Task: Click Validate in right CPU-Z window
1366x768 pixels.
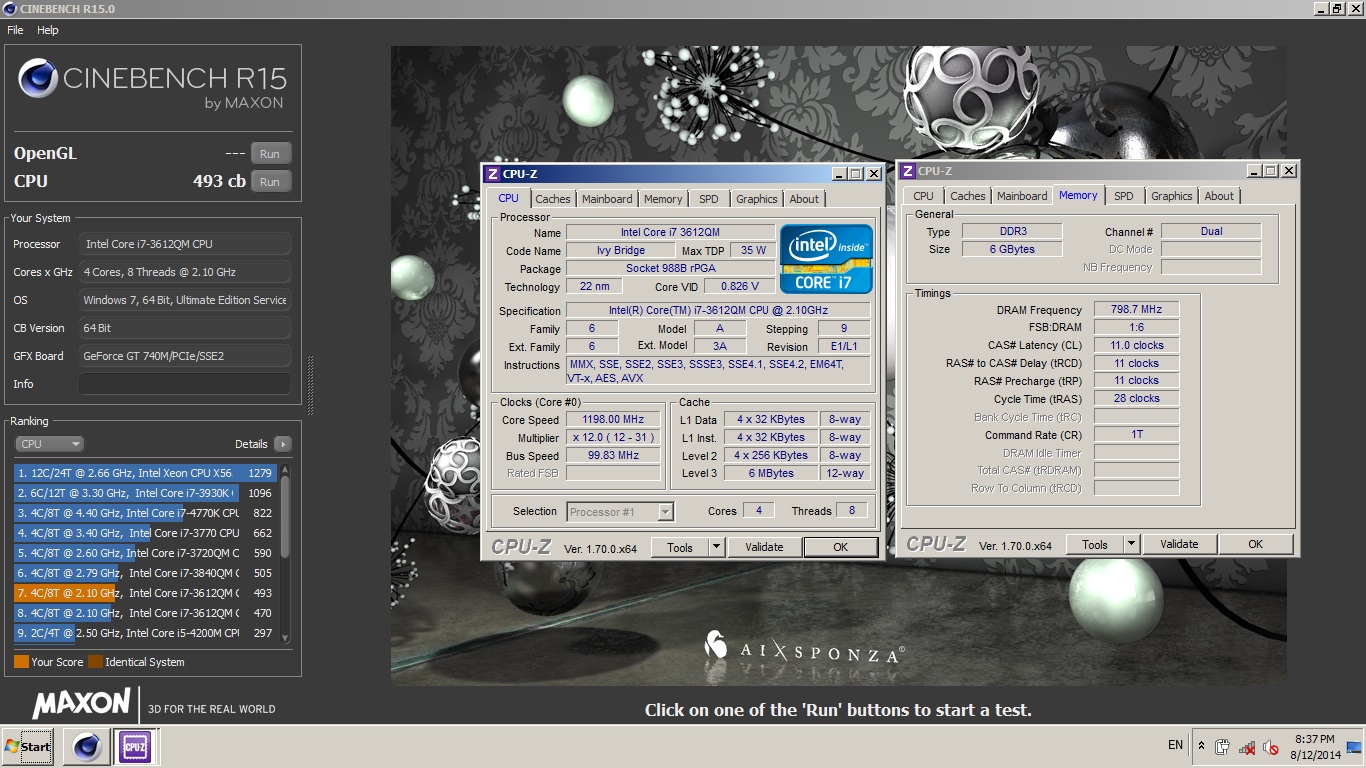Action: click(1179, 544)
